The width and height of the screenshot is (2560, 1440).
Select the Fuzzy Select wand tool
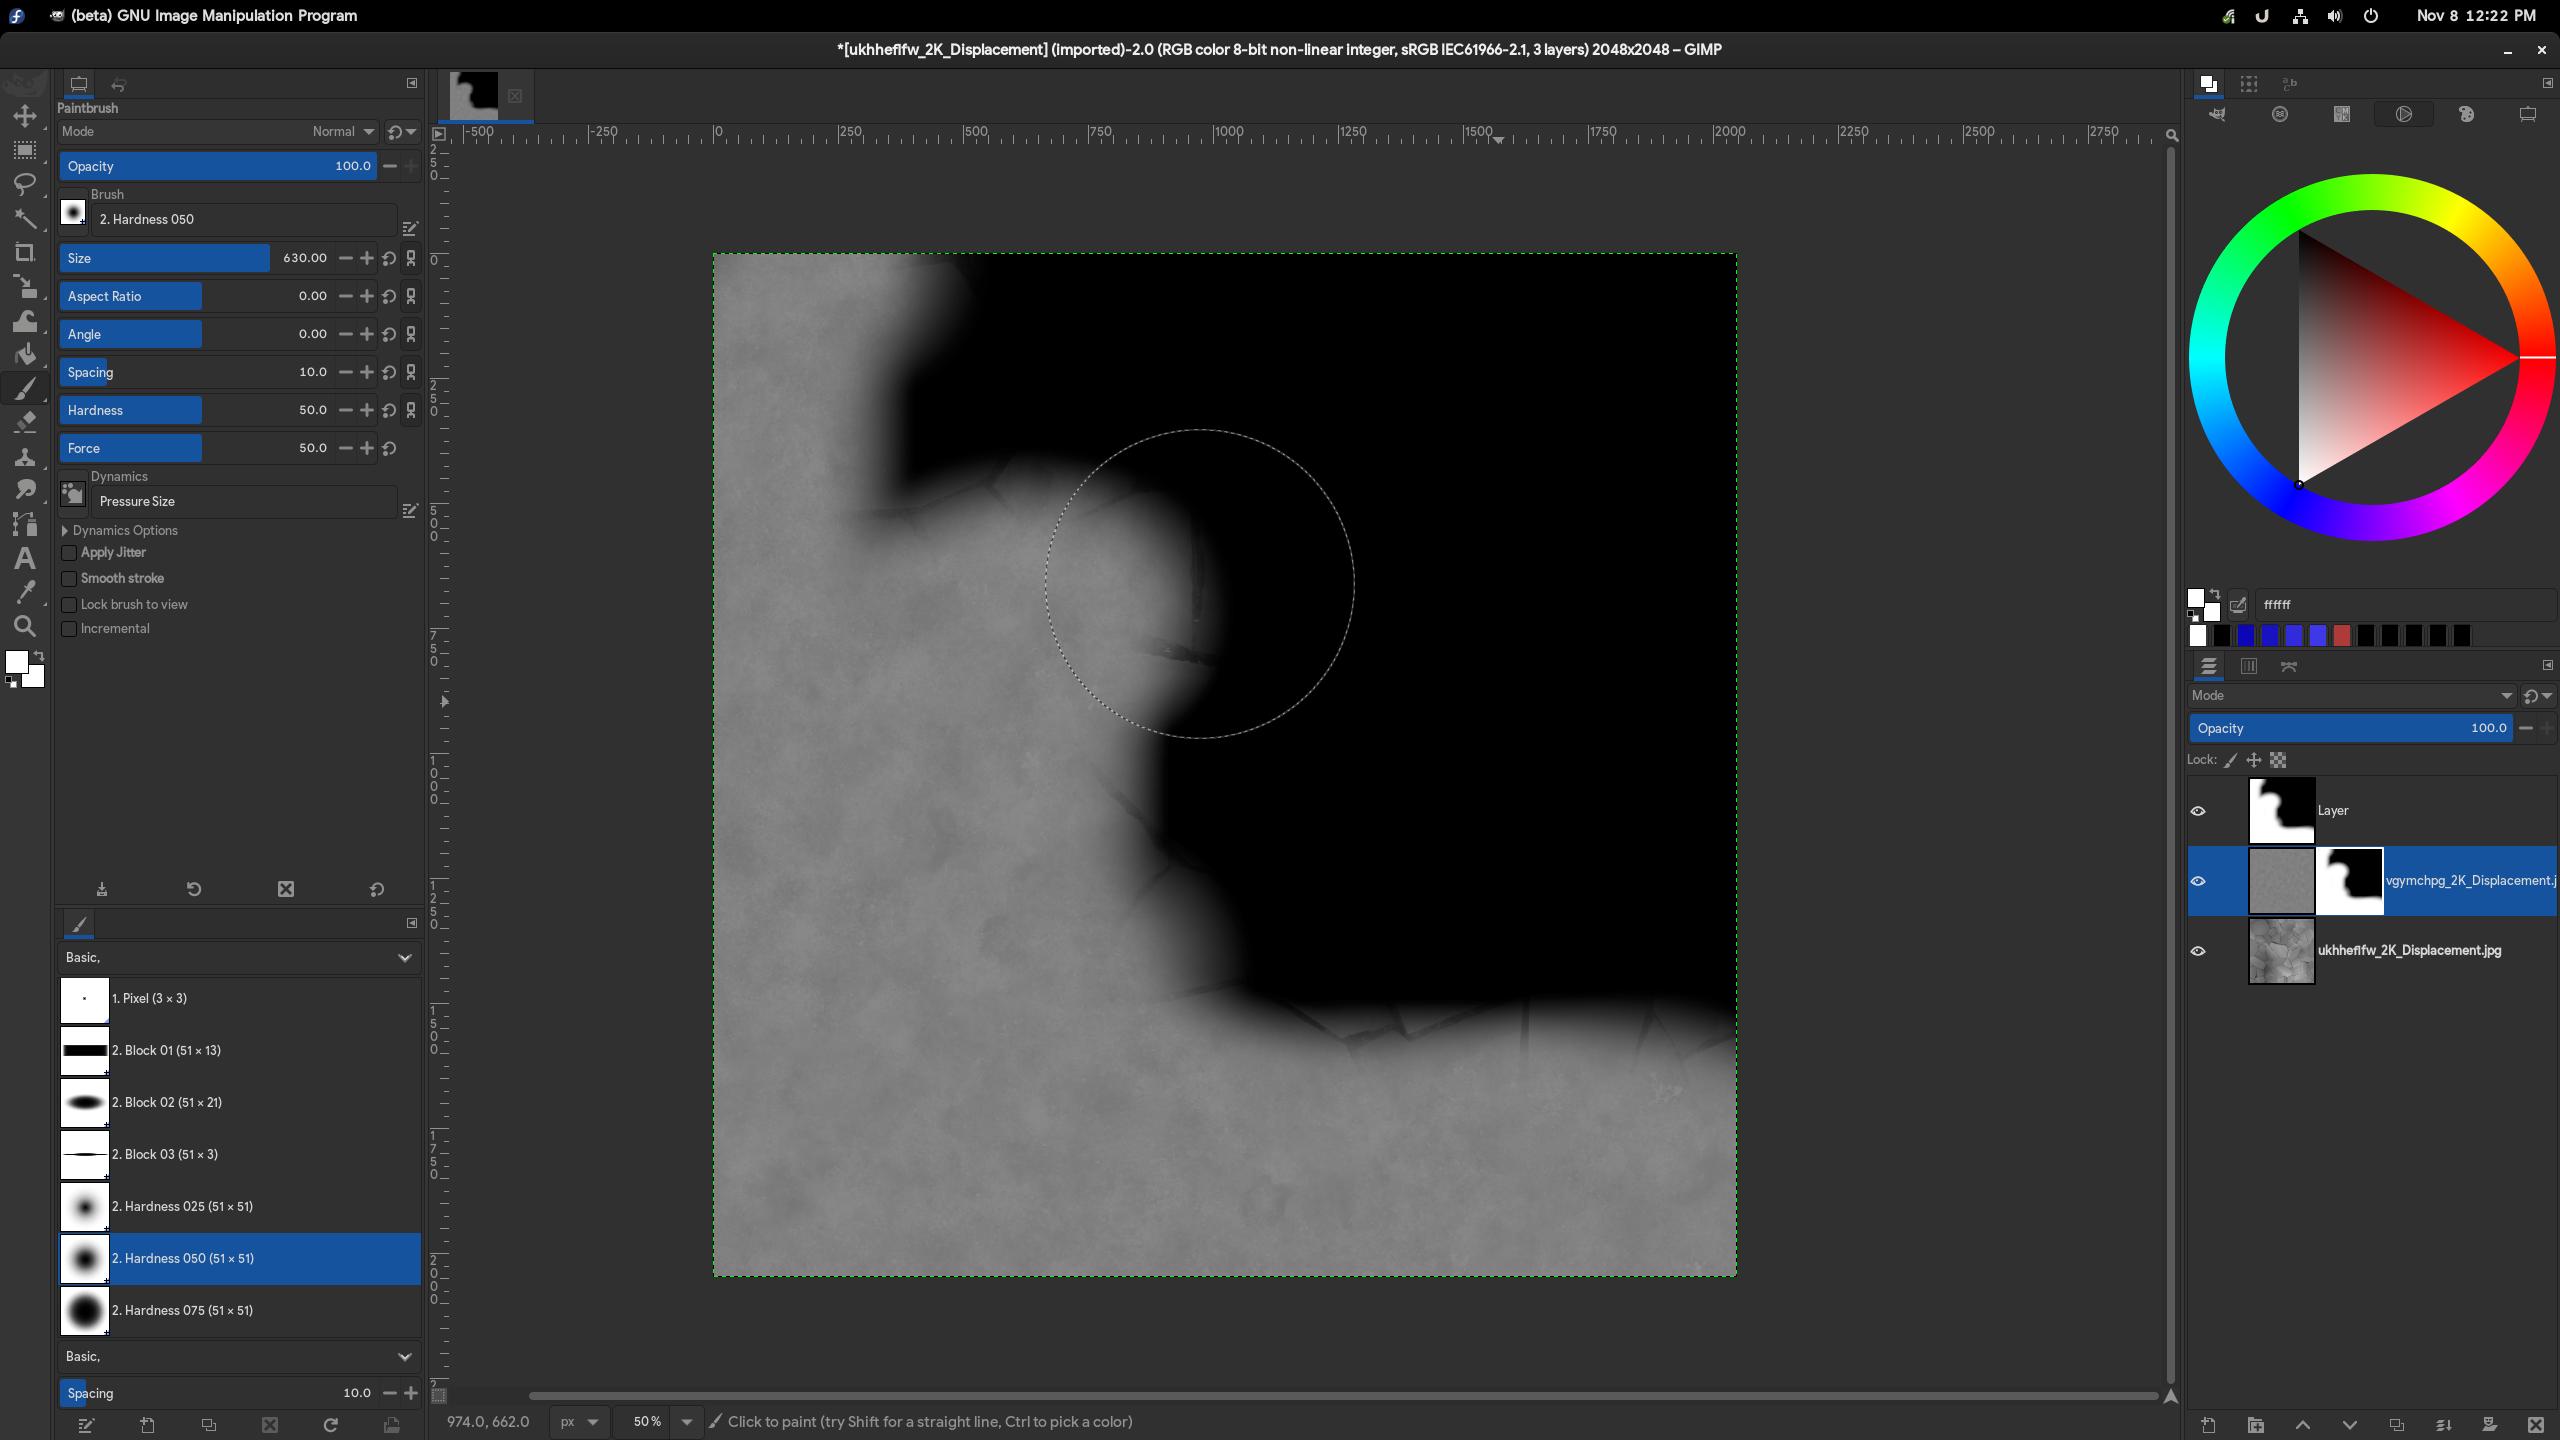25,218
